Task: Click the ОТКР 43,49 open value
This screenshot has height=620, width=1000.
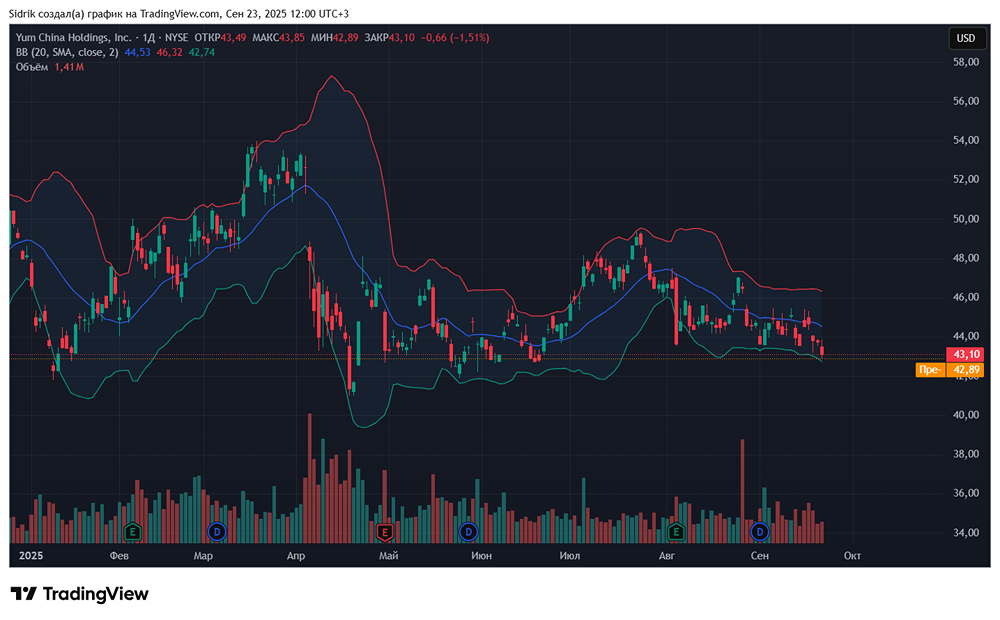Action: pos(220,38)
